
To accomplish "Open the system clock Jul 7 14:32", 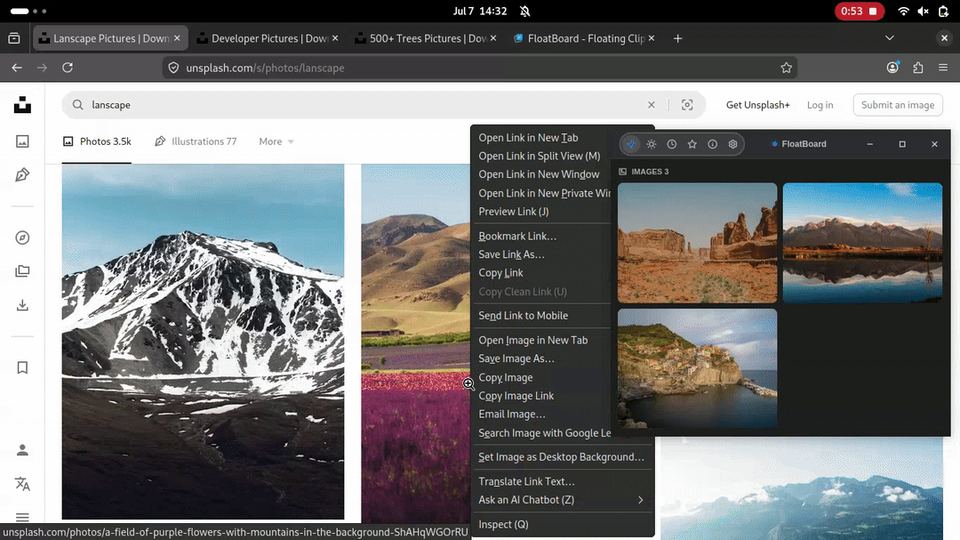I will (480, 11).
